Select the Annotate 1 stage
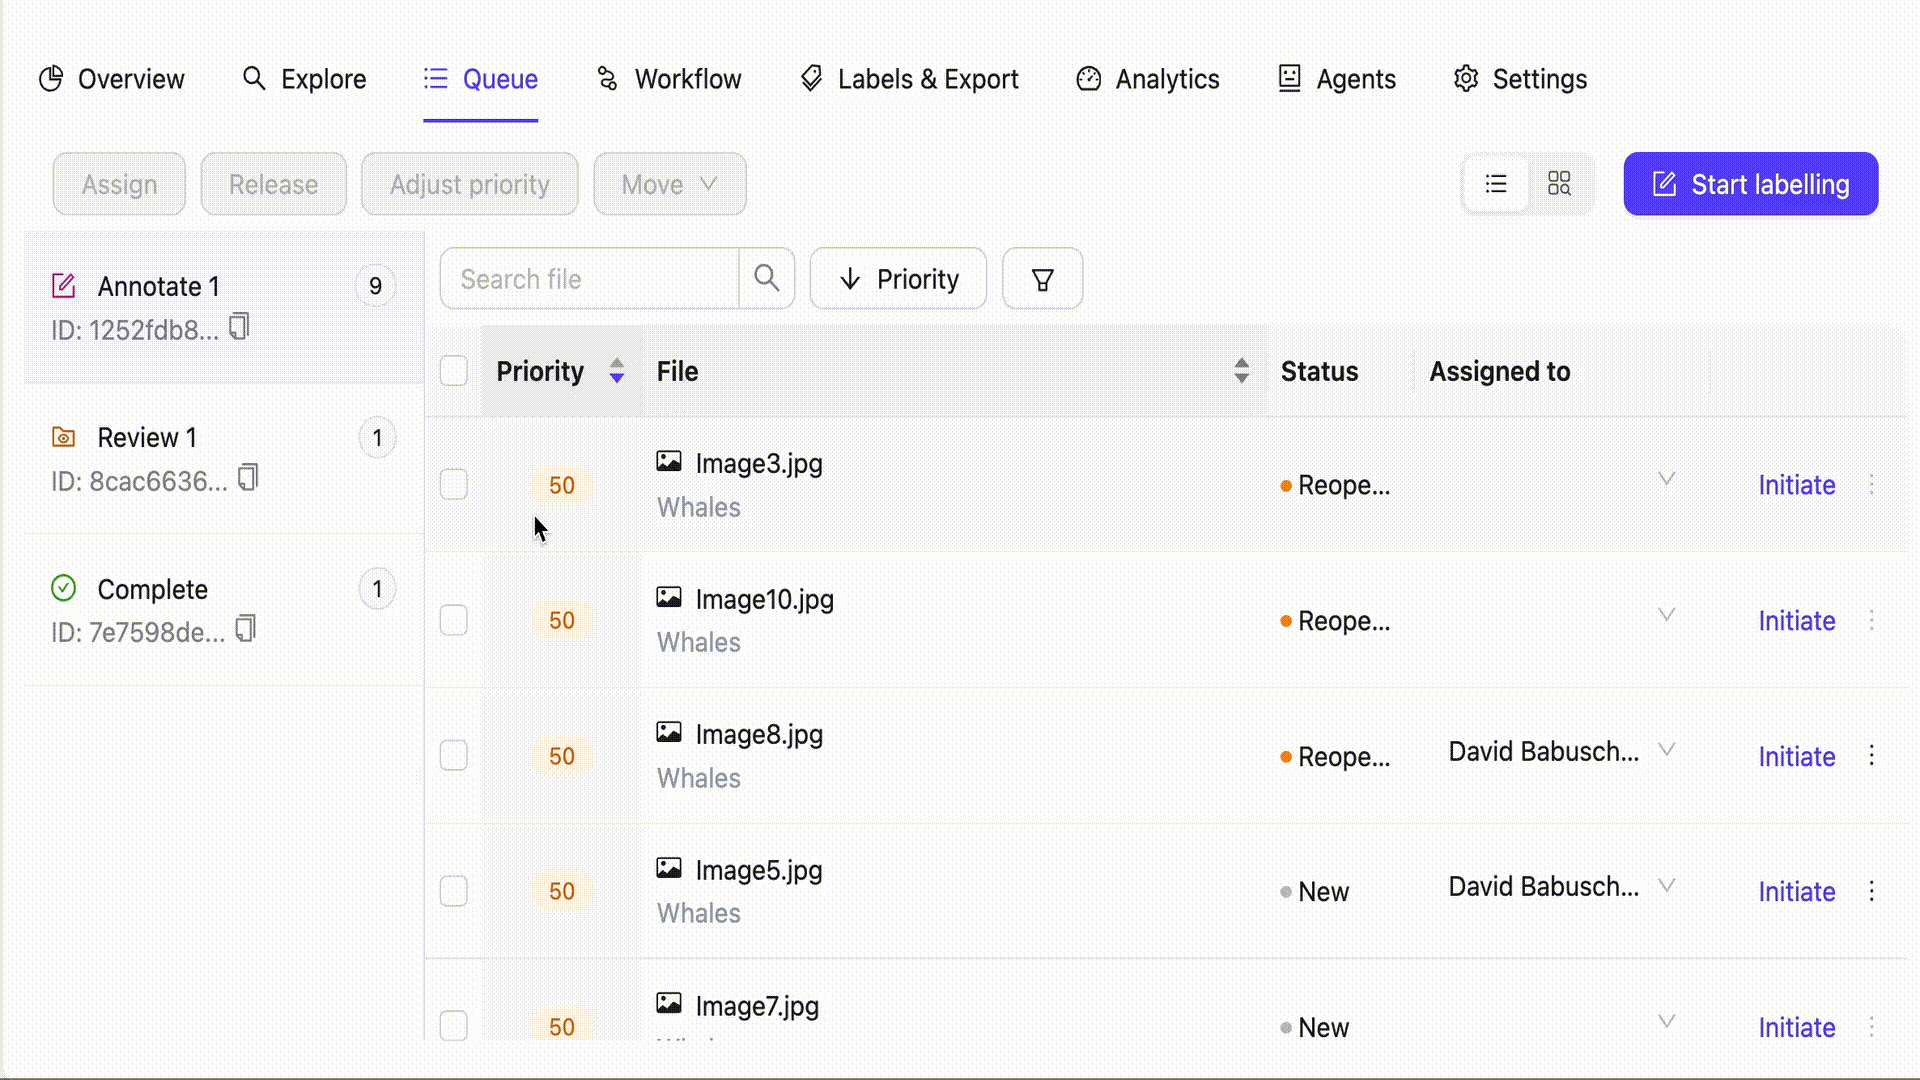The height and width of the screenshot is (1080, 1920). (224, 307)
